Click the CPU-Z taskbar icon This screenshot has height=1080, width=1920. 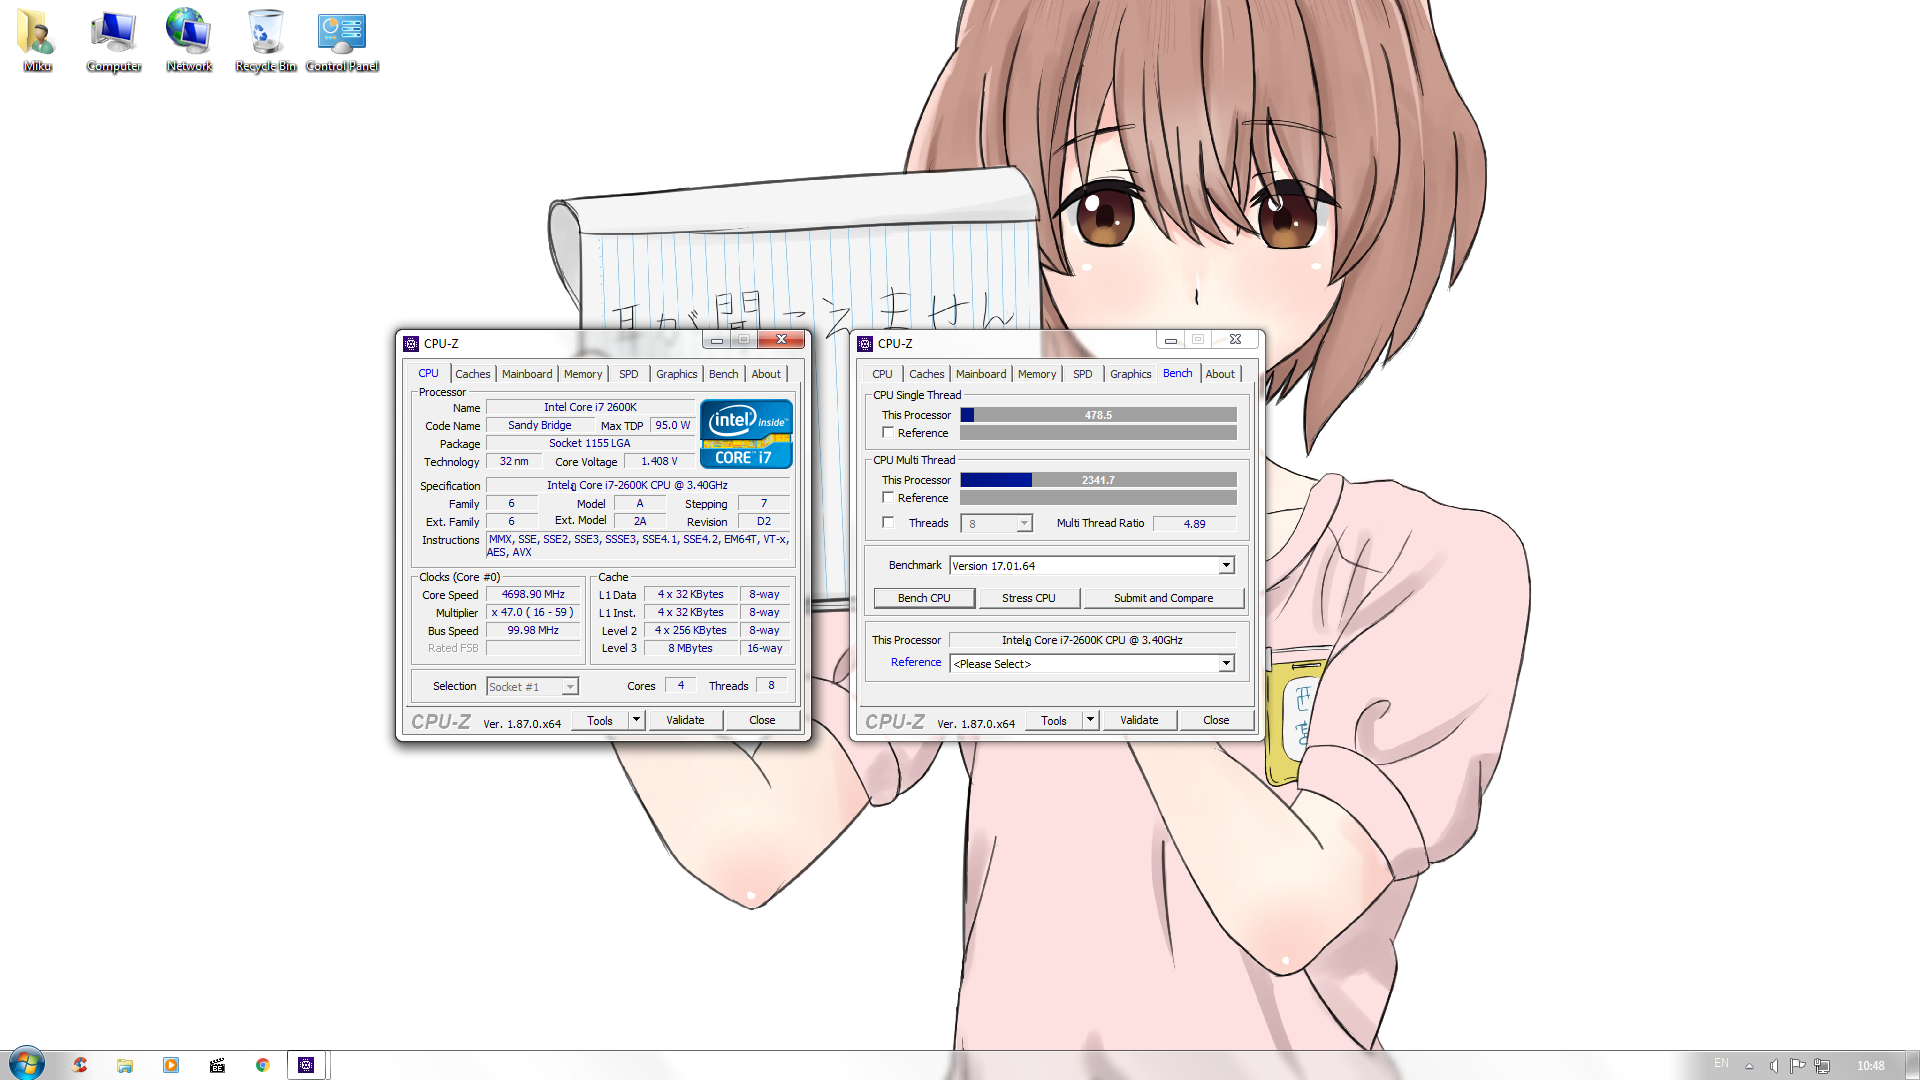tap(306, 1065)
